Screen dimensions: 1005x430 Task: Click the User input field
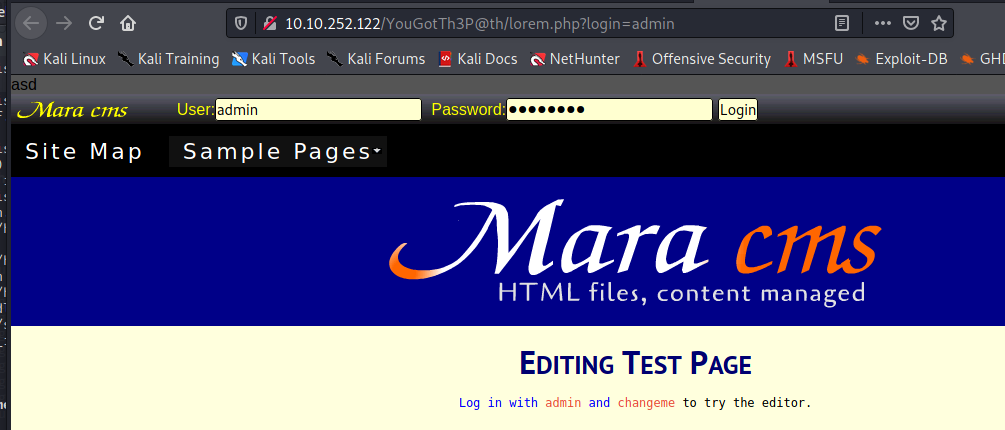(x=318, y=110)
